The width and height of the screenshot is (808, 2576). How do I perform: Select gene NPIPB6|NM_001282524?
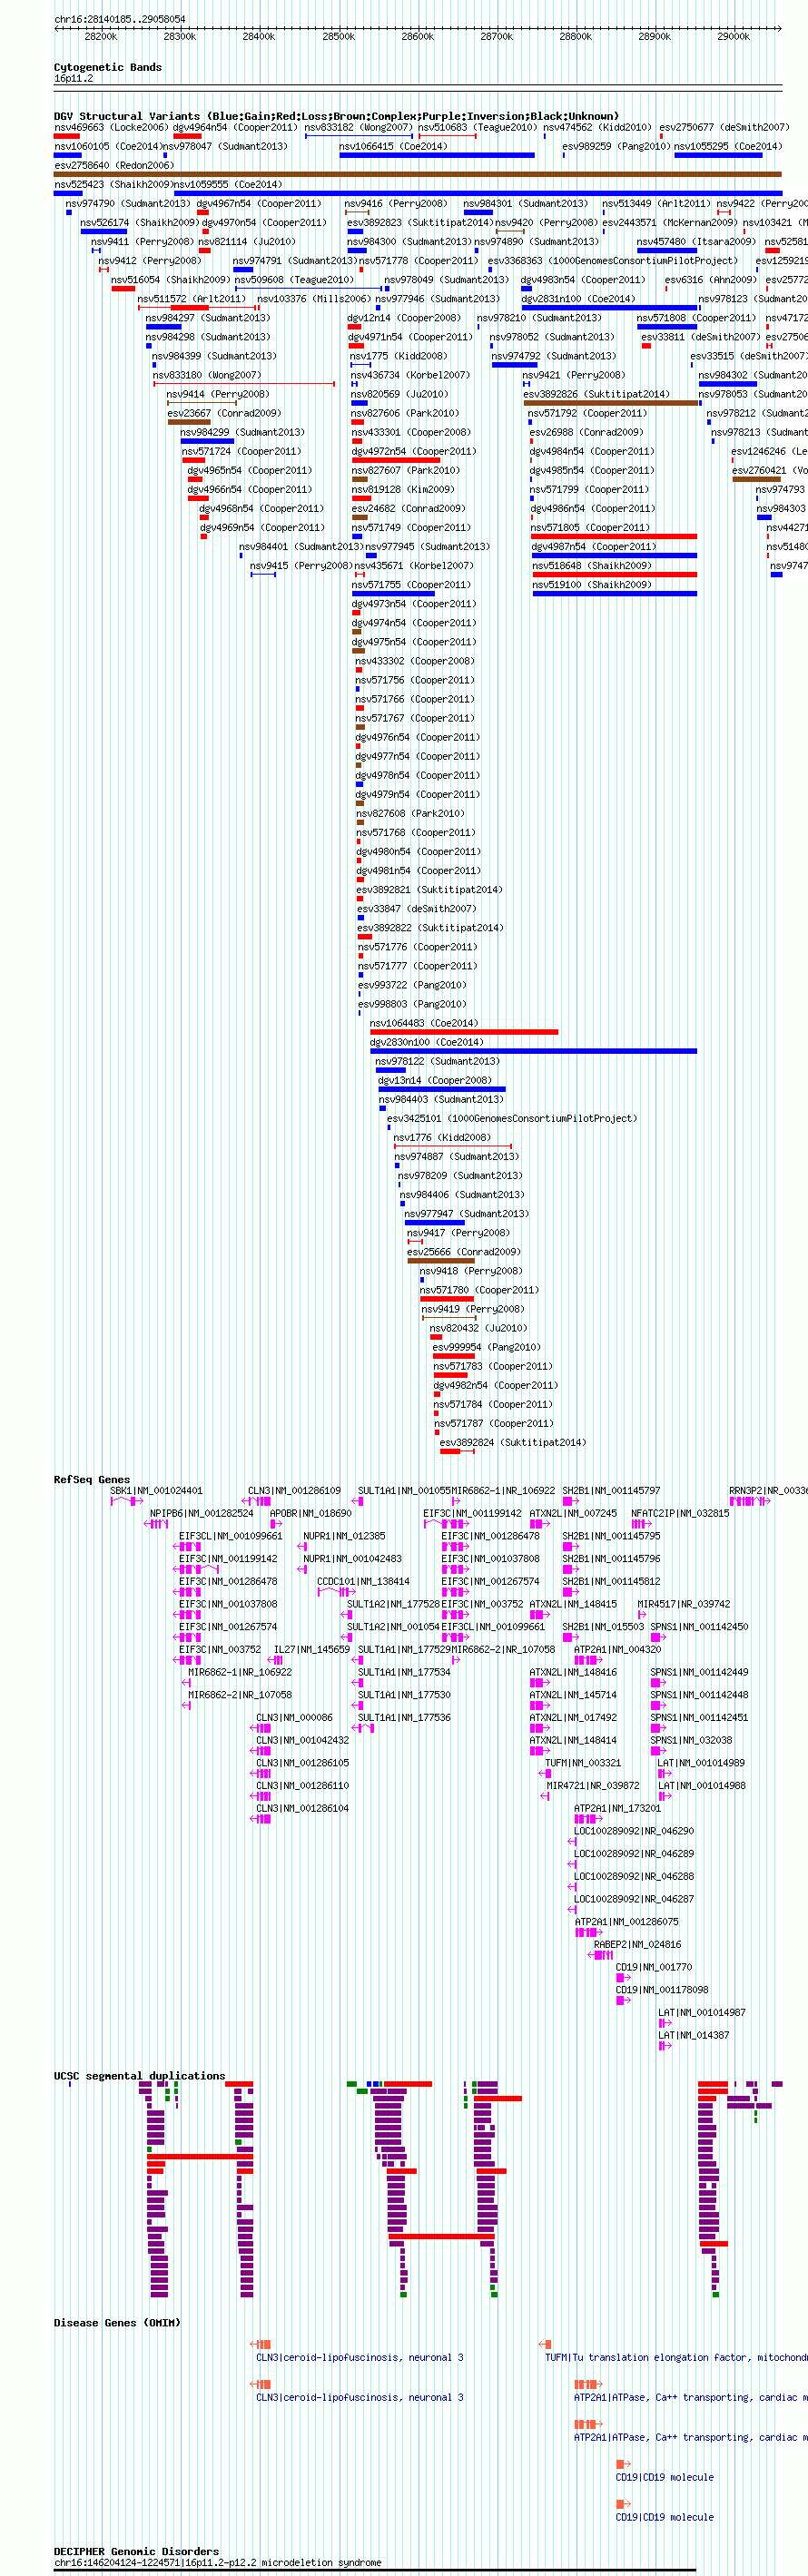pos(202,1514)
